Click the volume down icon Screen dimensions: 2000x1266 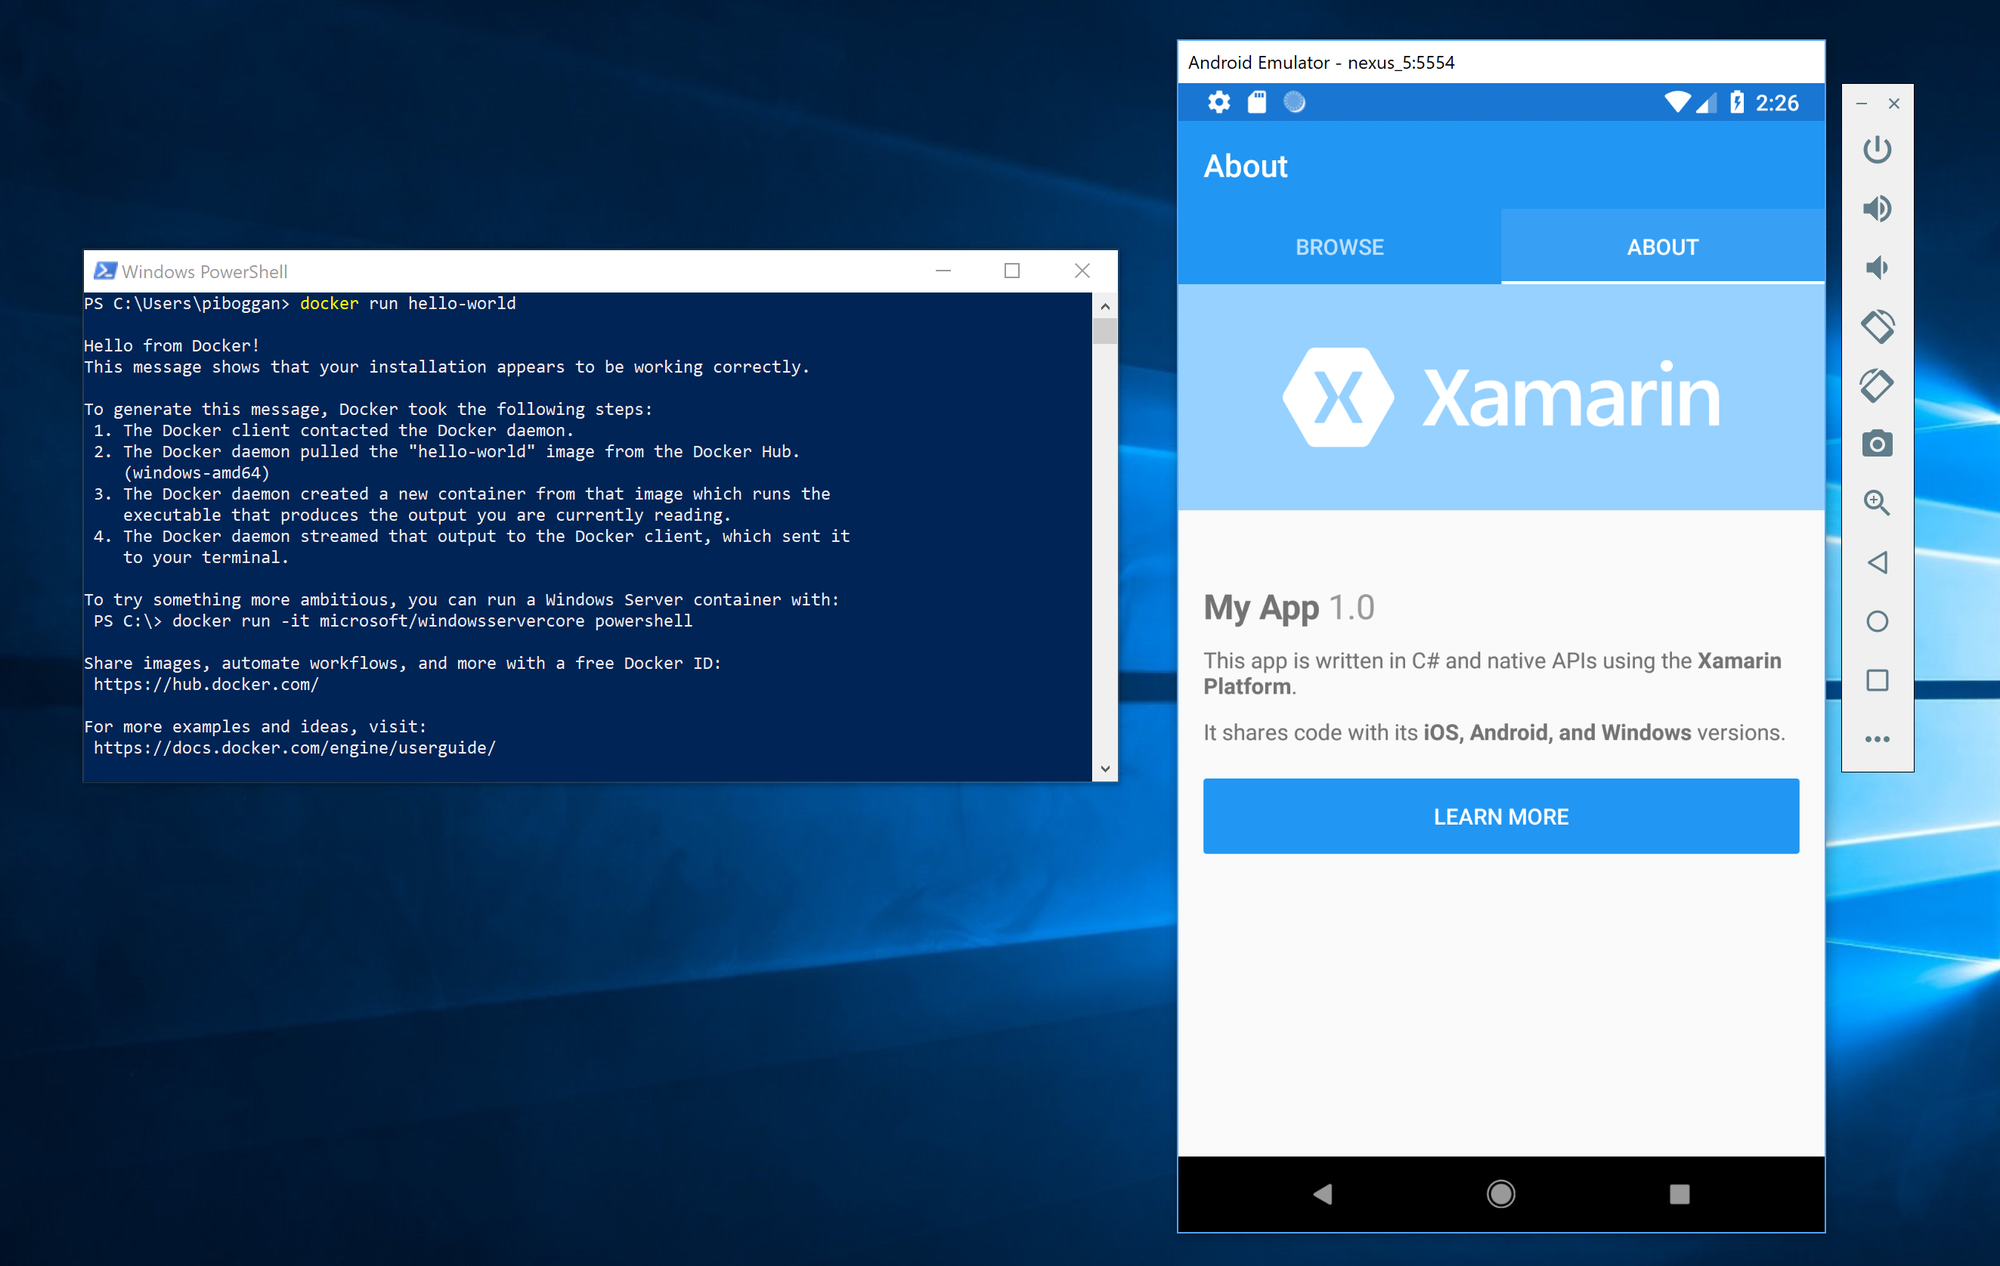tap(1877, 267)
